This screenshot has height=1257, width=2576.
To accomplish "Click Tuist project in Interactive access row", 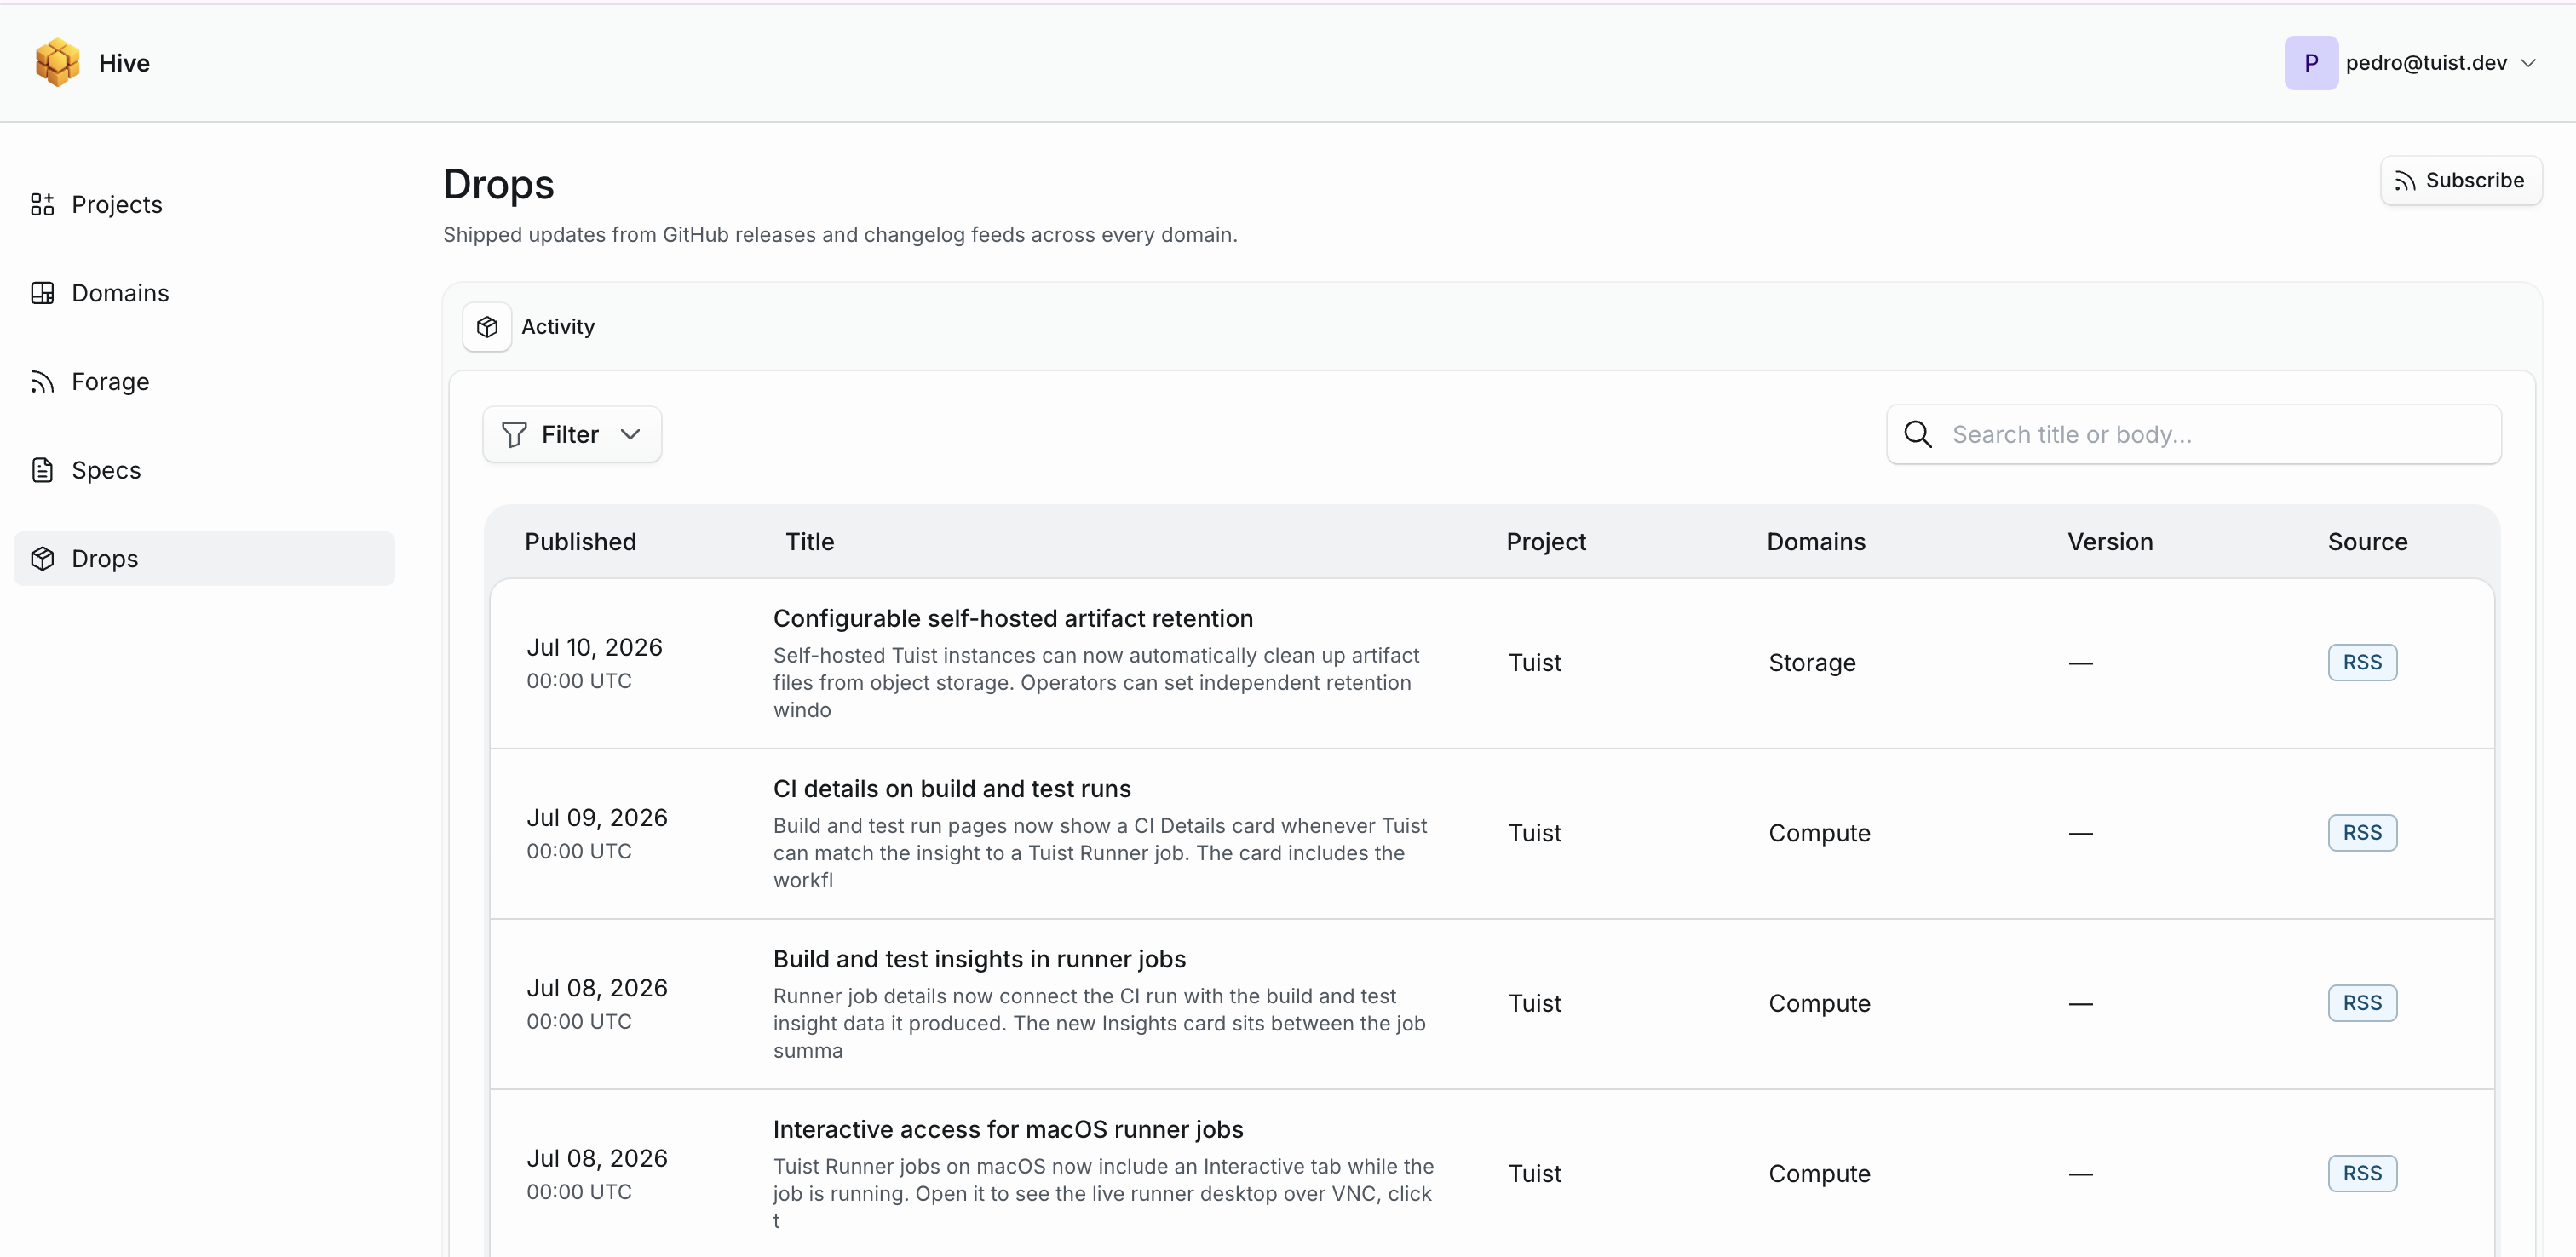I will click(x=1535, y=1173).
